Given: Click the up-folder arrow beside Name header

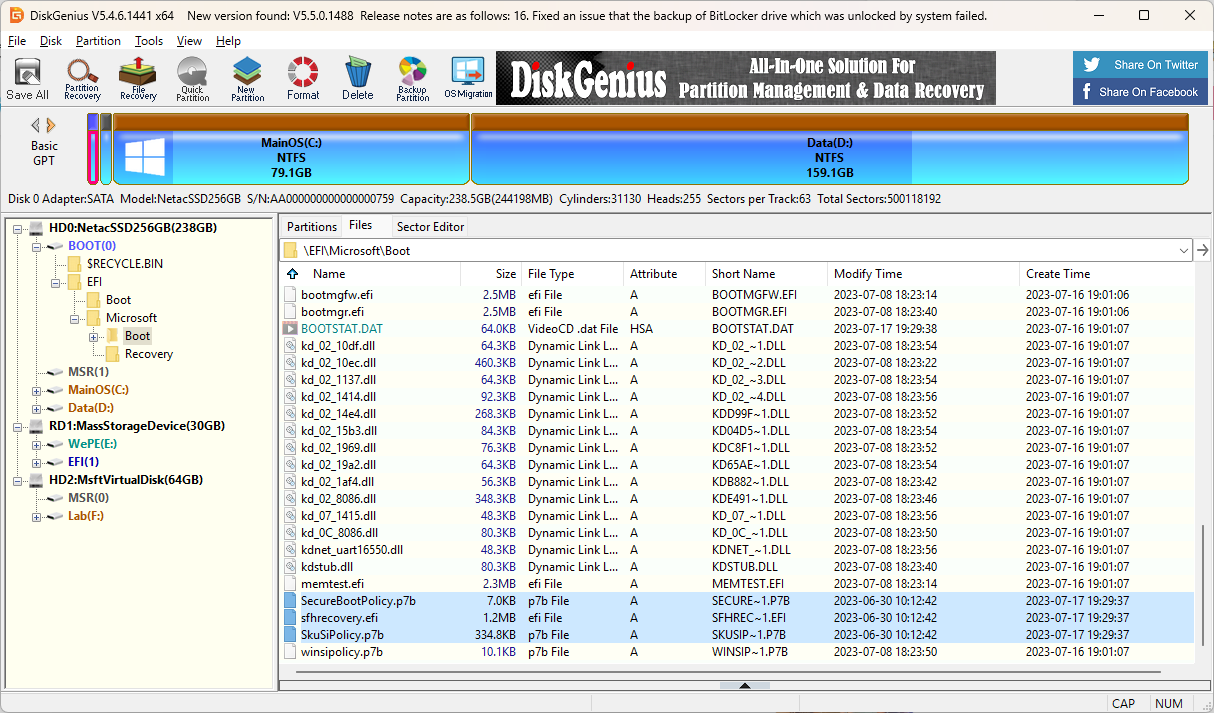Looking at the screenshot, I should (x=292, y=274).
